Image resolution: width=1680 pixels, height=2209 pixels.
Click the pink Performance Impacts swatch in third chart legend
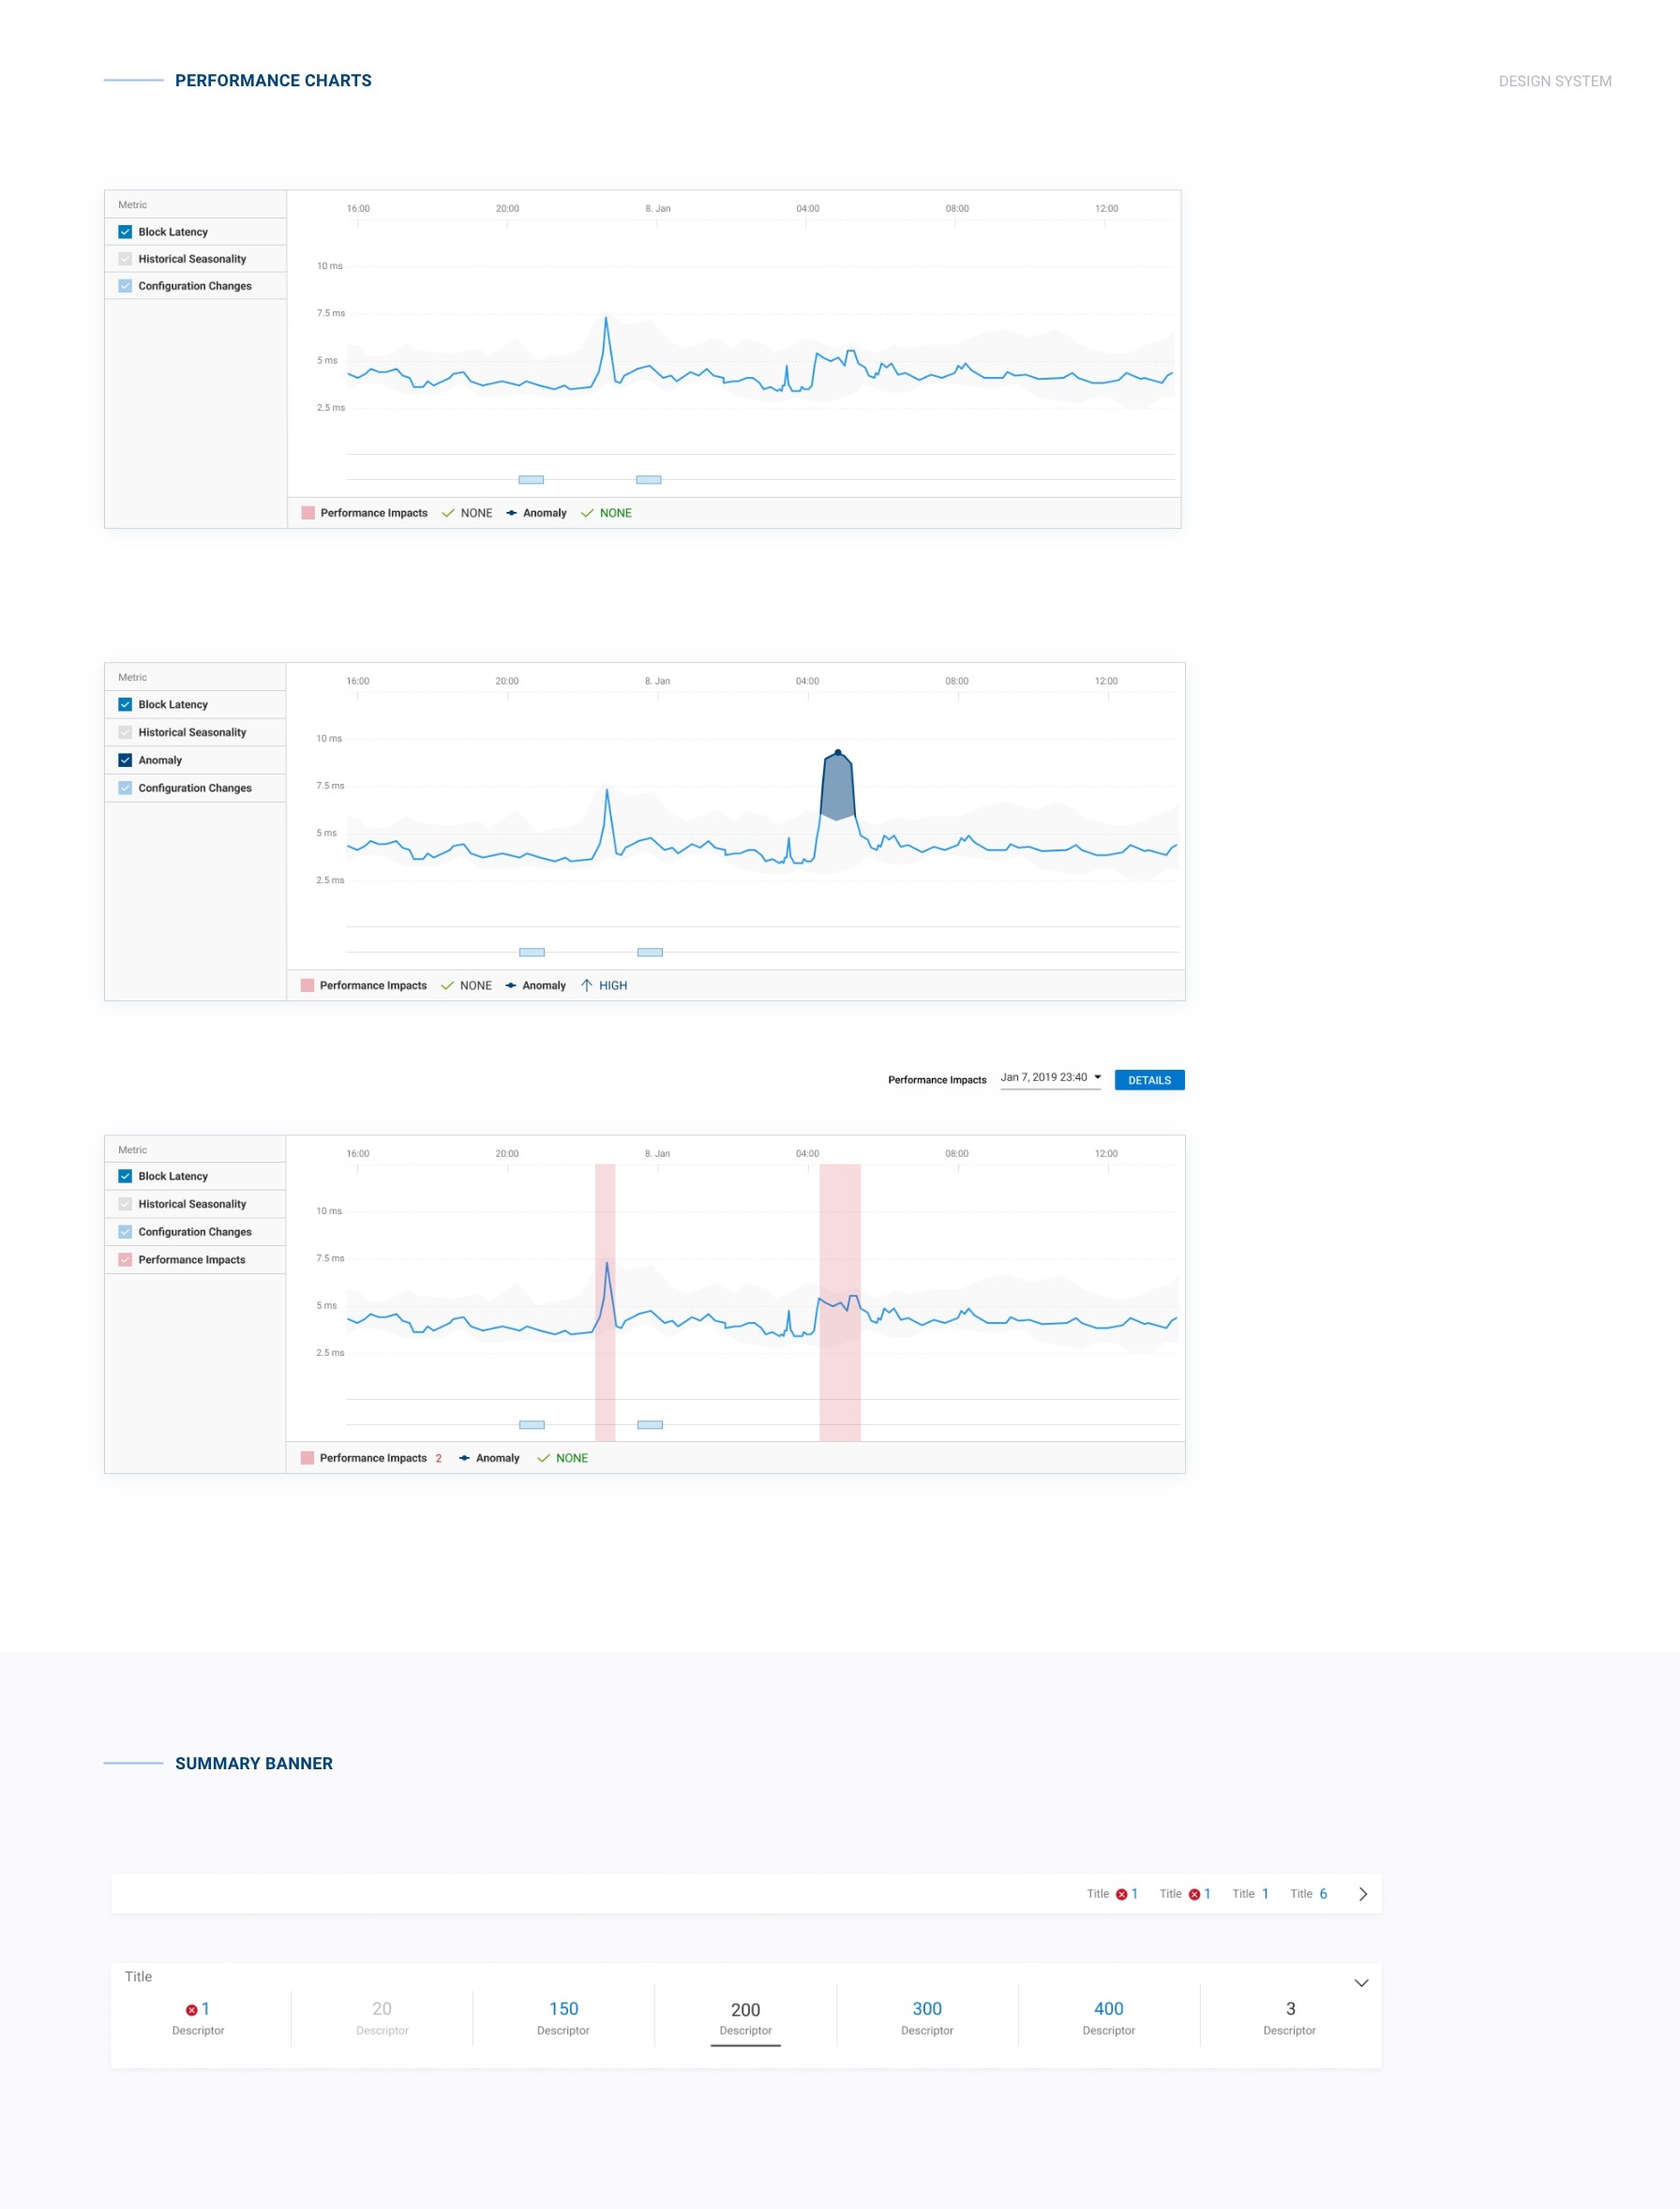pos(308,1458)
